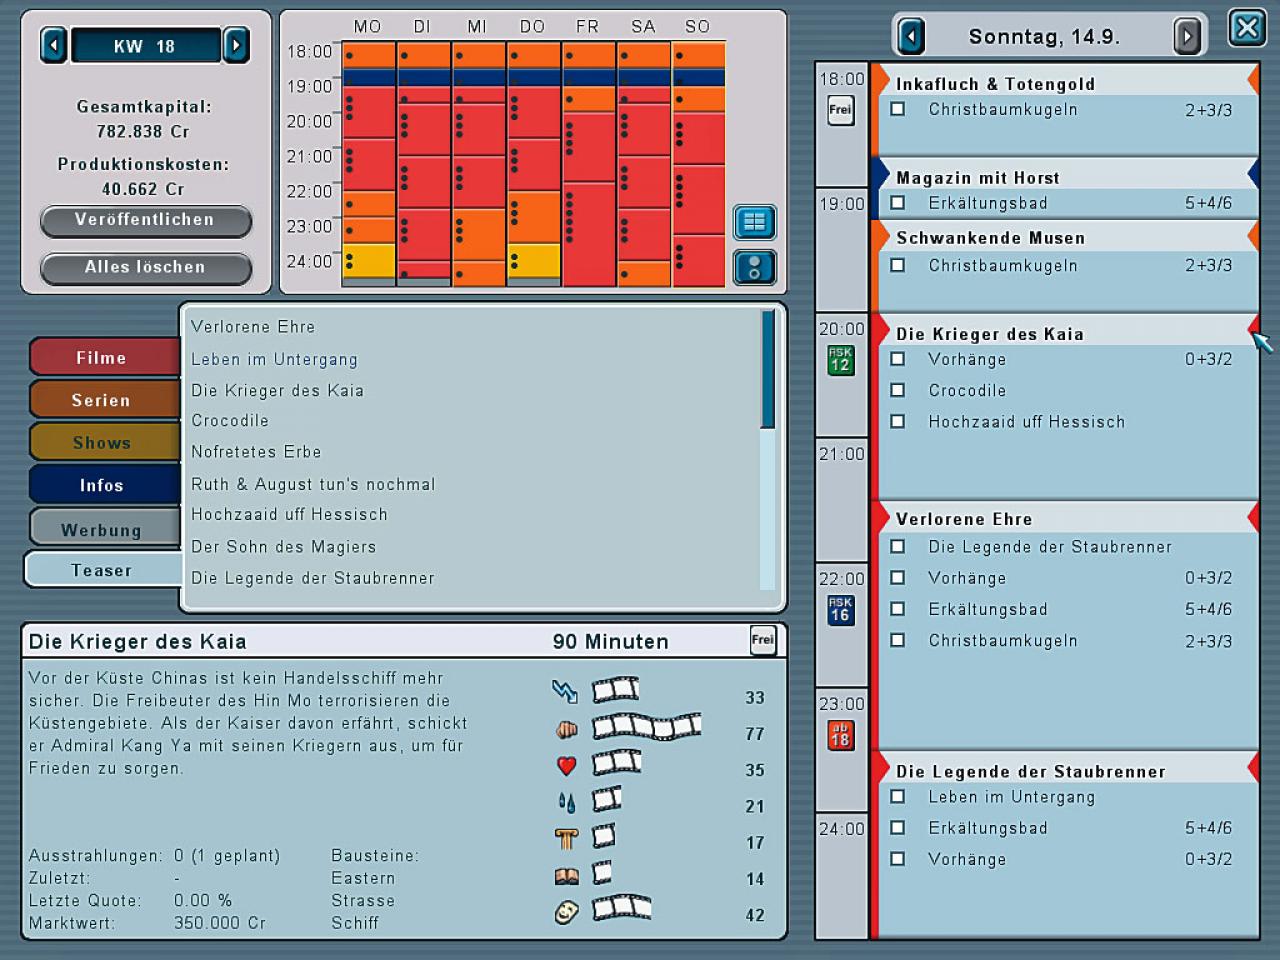Go to previous calendar week KW 17
This screenshot has width=1280, height=960.
[54, 45]
